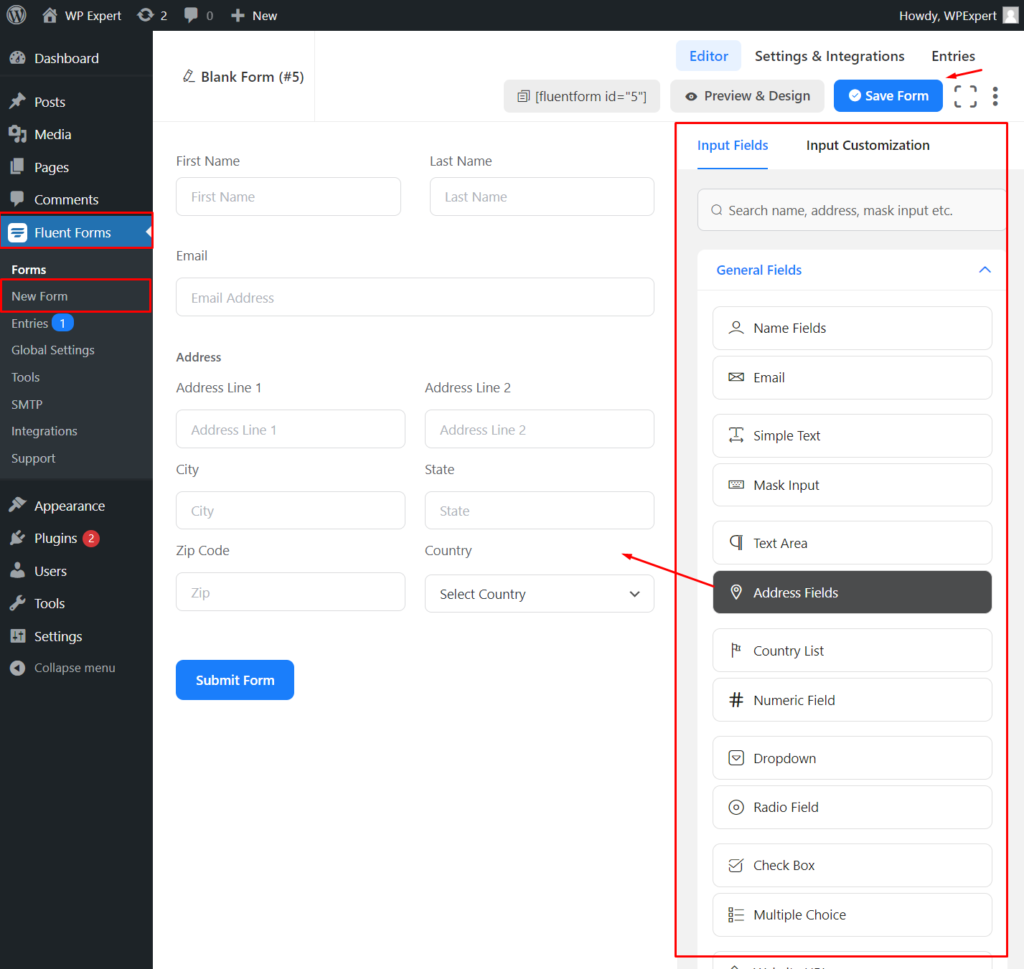Open the three-dot more options menu

click(995, 97)
